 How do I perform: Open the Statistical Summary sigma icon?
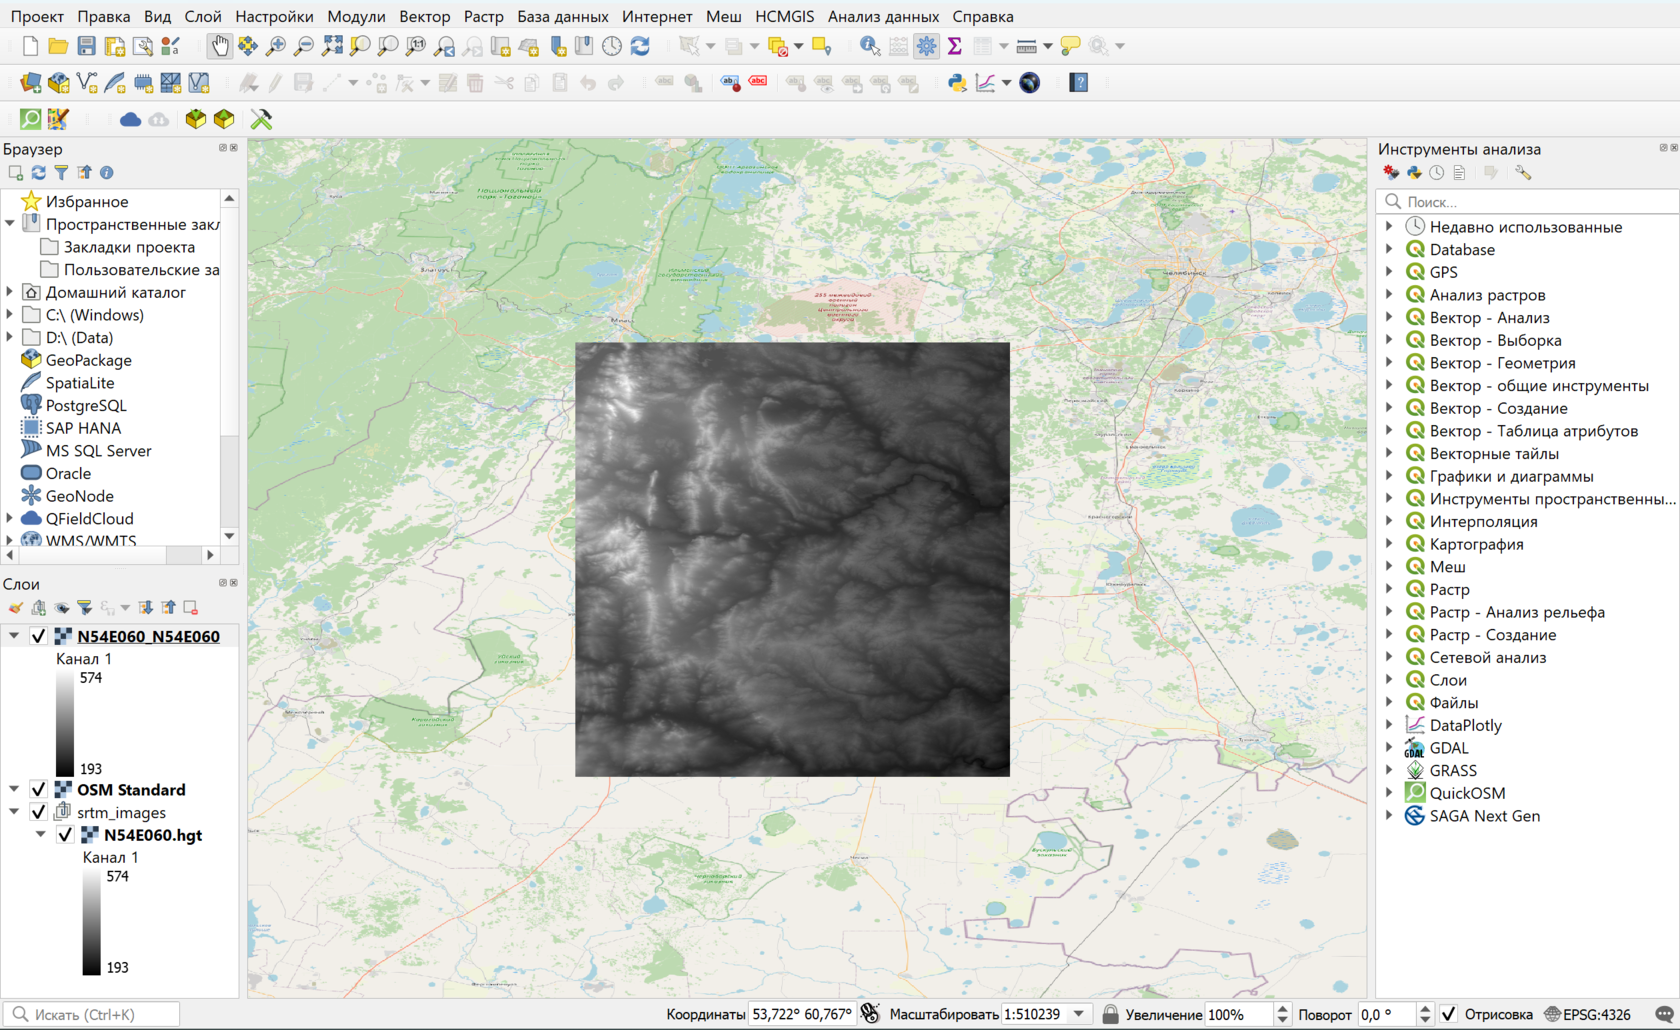click(955, 46)
